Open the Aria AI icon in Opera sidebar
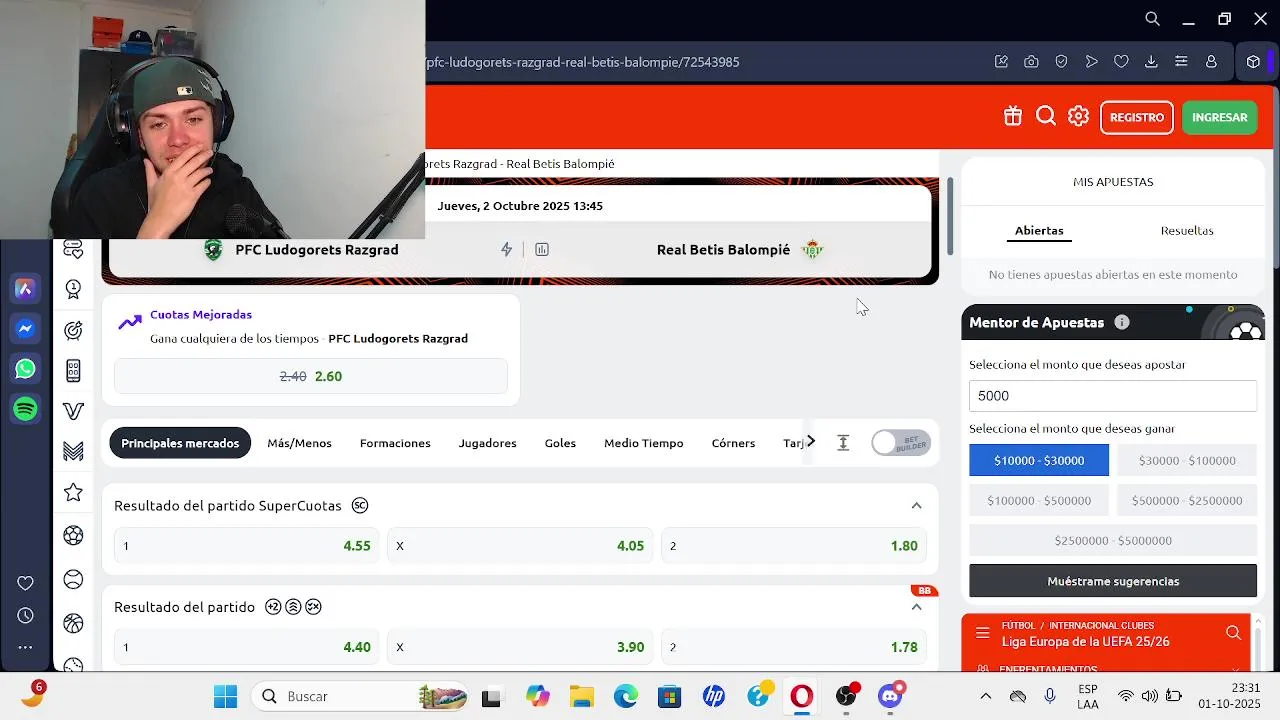Image resolution: width=1280 pixels, height=720 pixels. [26, 288]
